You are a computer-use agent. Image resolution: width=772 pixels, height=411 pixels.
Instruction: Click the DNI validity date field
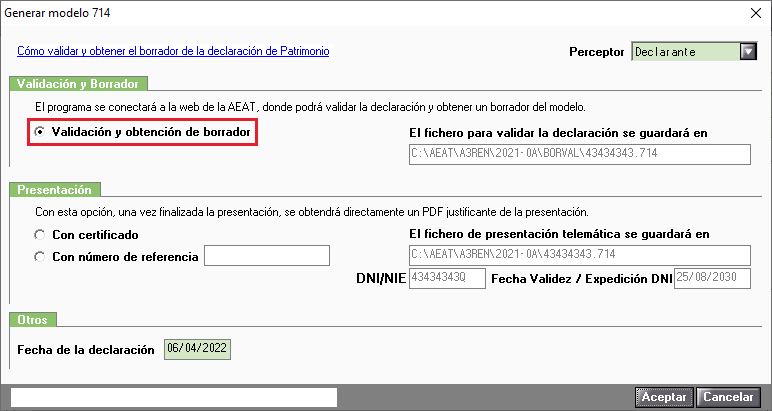click(712, 278)
